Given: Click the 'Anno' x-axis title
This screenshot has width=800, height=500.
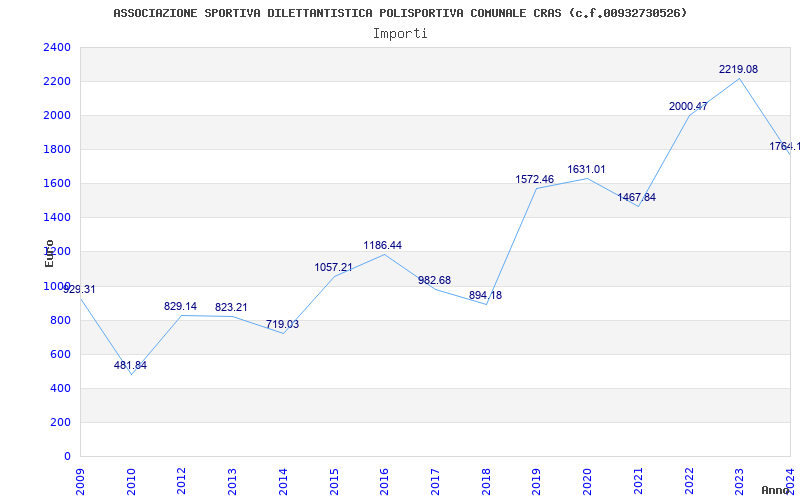Looking at the screenshot, I should [x=776, y=490].
